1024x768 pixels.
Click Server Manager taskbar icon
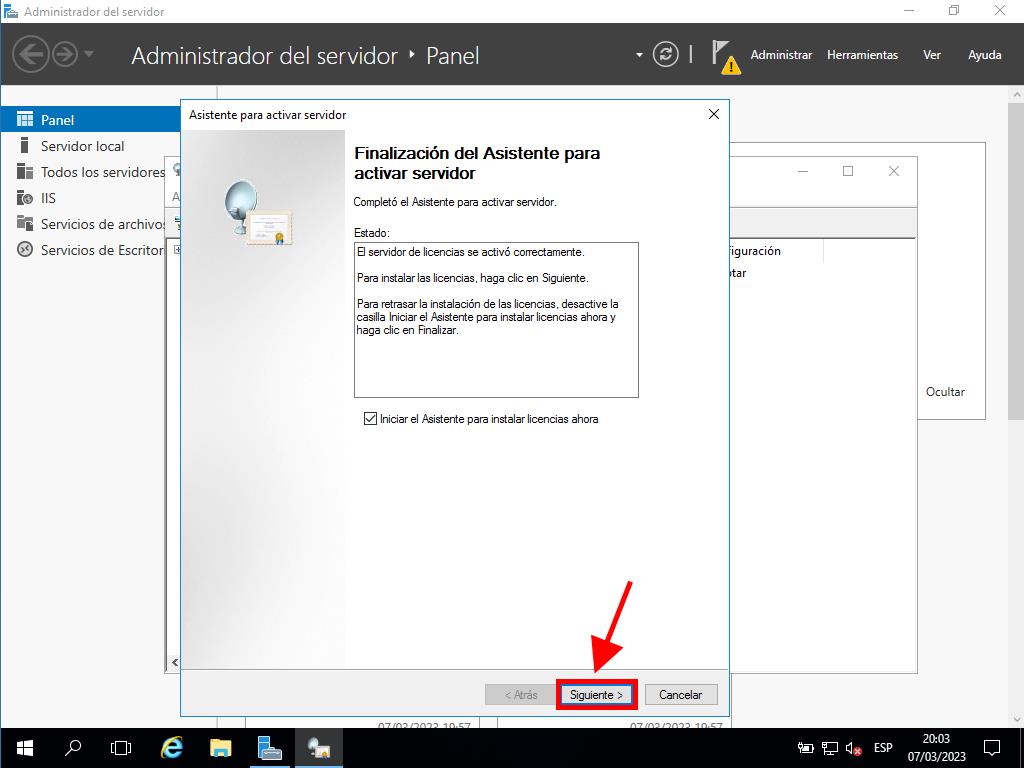[x=270, y=747]
